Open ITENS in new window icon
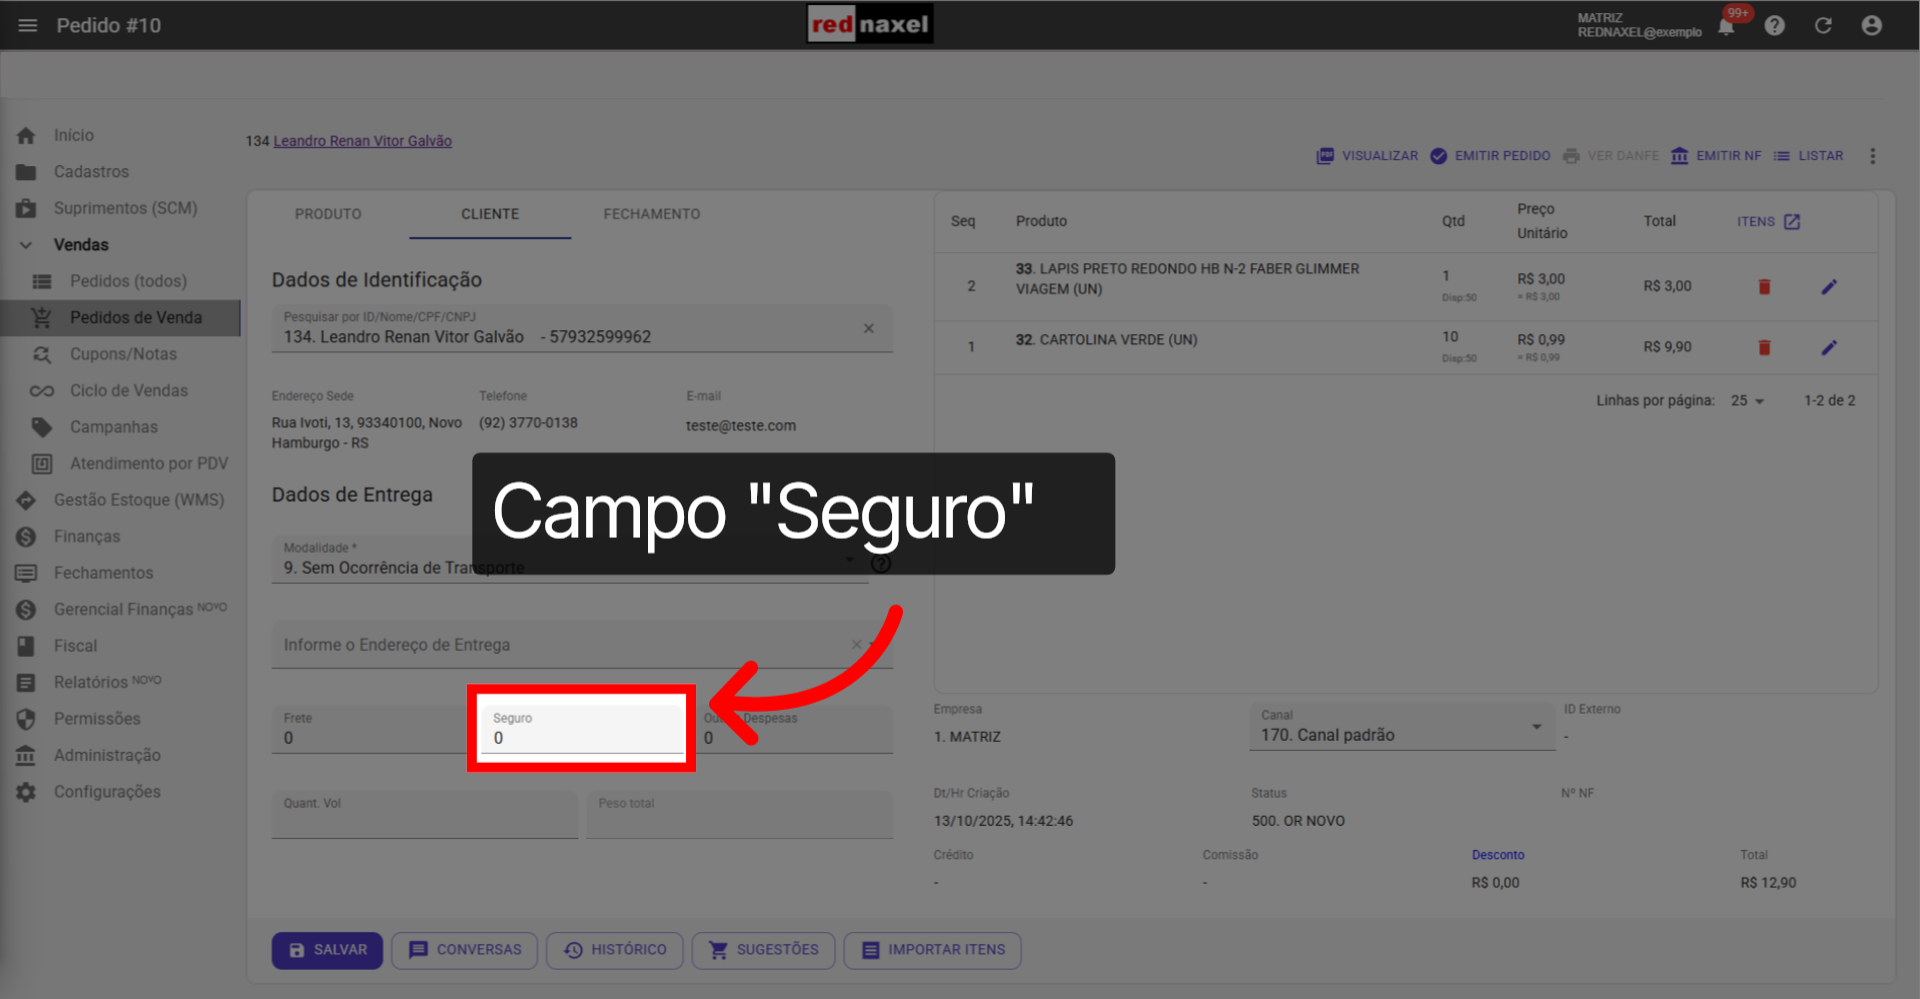The height and width of the screenshot is (999, 1920). click(x=1791, y=221)
